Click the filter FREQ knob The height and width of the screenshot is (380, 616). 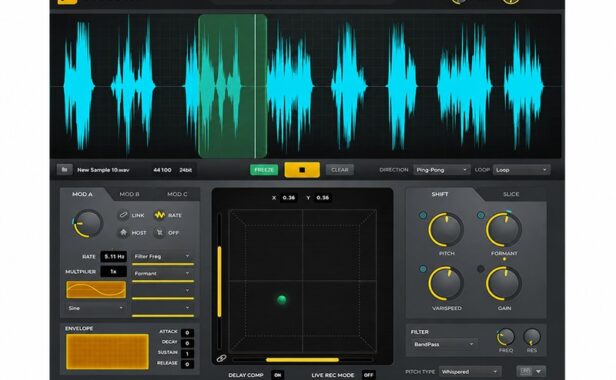coord(506,337)
